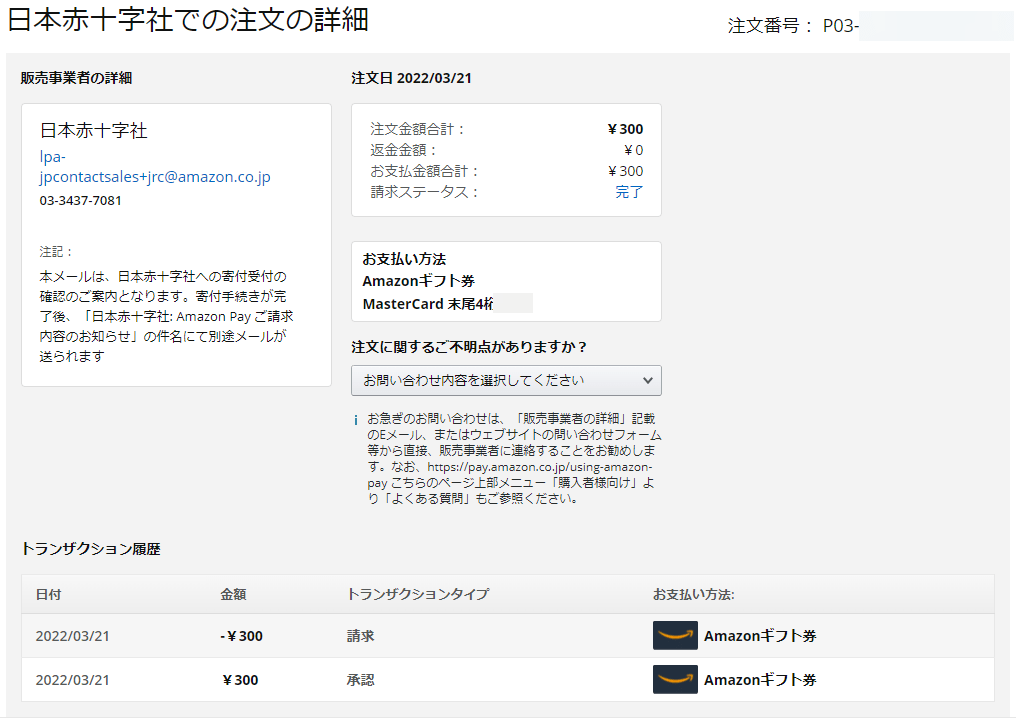Click Amazonギフト券 under お支払い方法 heading

[419, 281]
